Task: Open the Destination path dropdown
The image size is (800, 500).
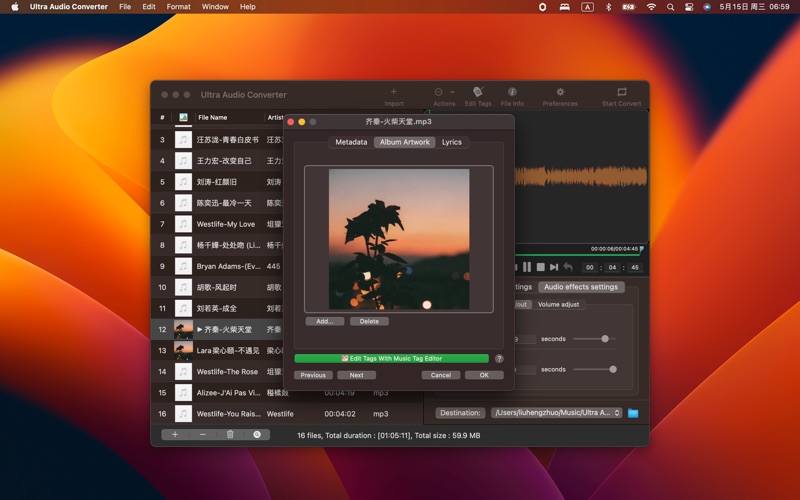Action: click(x=556, y=413)
